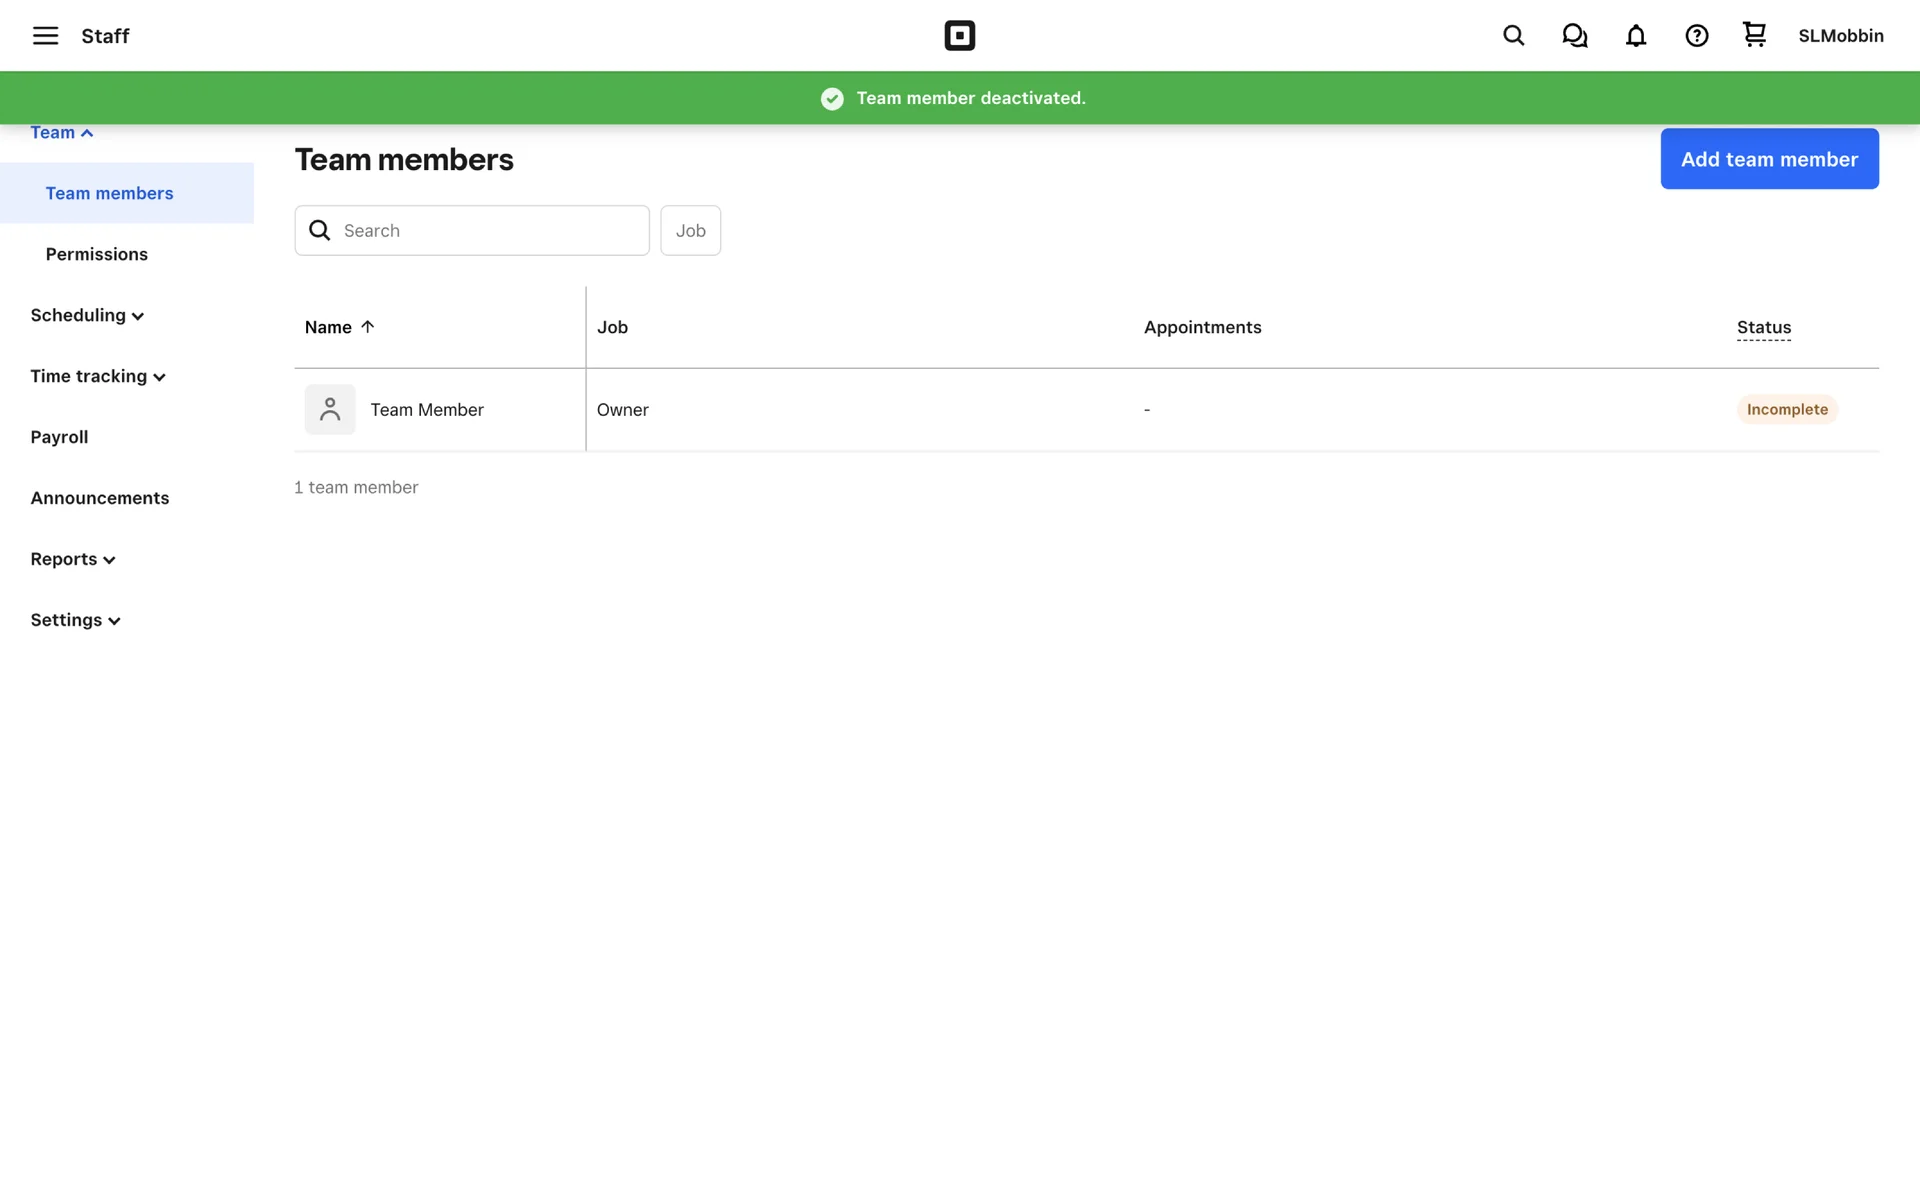Image resolution: width=1920 pixels, height=1200 pixels.
Task: Open SLMobbin account menu
Action: [1840, 36]
